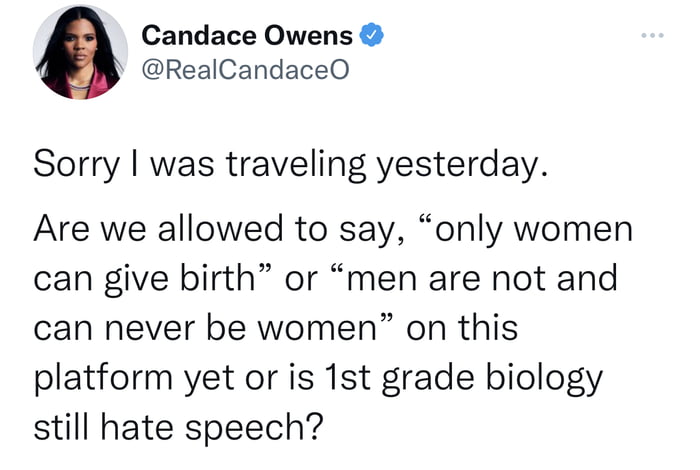
Task: Click the word 'platform' in the tweet
Action: click(x=103, y=379)
